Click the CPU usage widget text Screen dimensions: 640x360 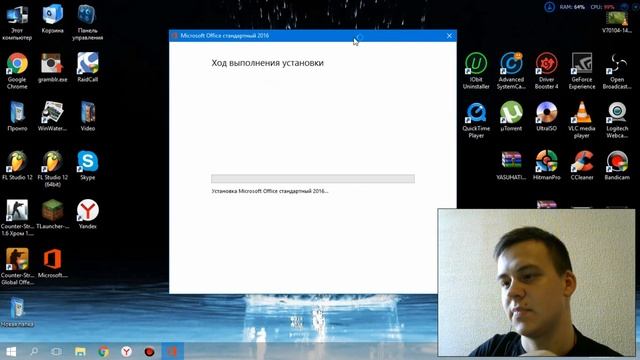(602, 7)
